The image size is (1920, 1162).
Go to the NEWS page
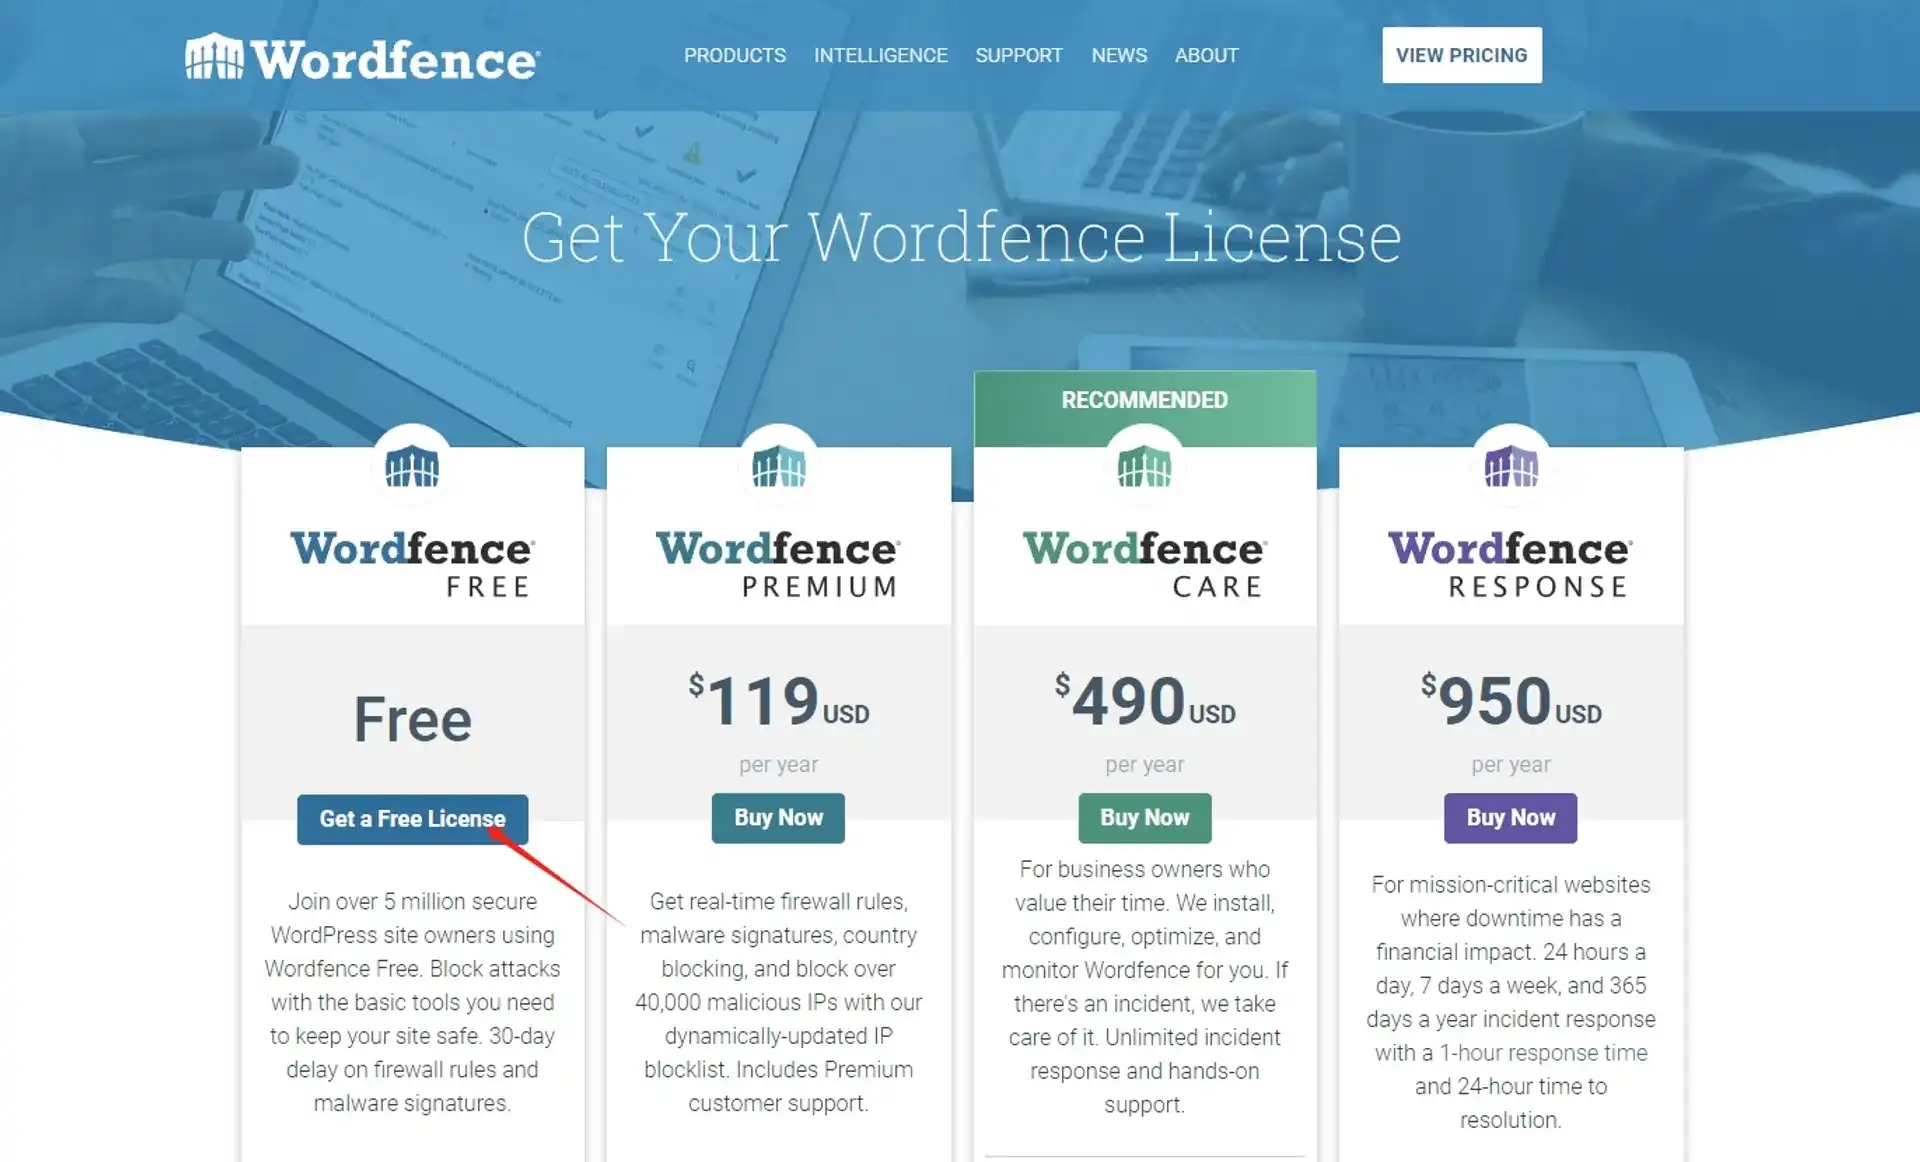point(1119,56)
